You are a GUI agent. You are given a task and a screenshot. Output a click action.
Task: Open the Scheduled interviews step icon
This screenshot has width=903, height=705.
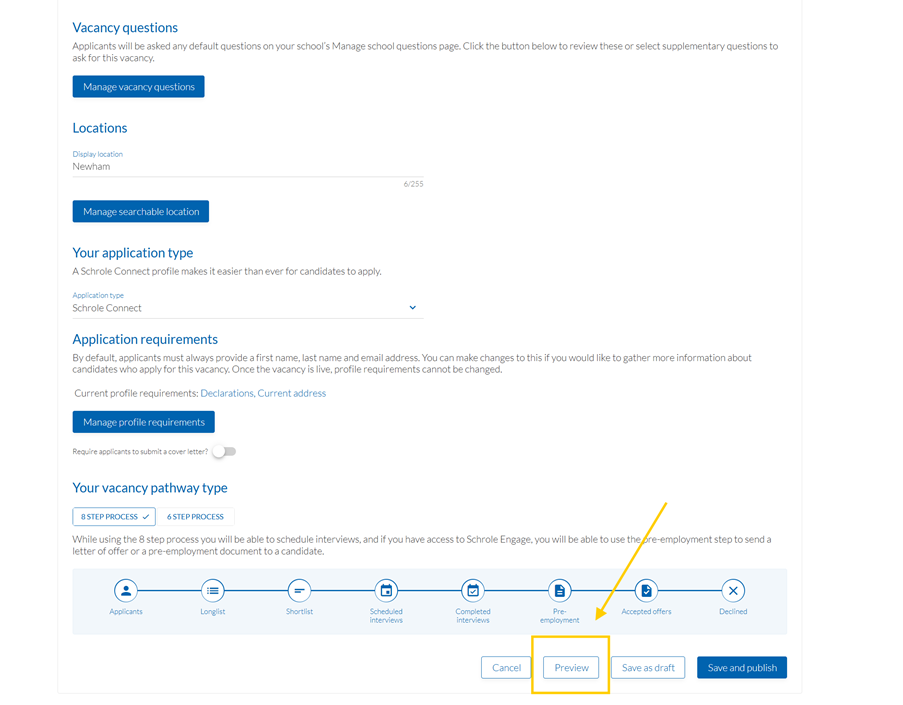coord(386,590)
